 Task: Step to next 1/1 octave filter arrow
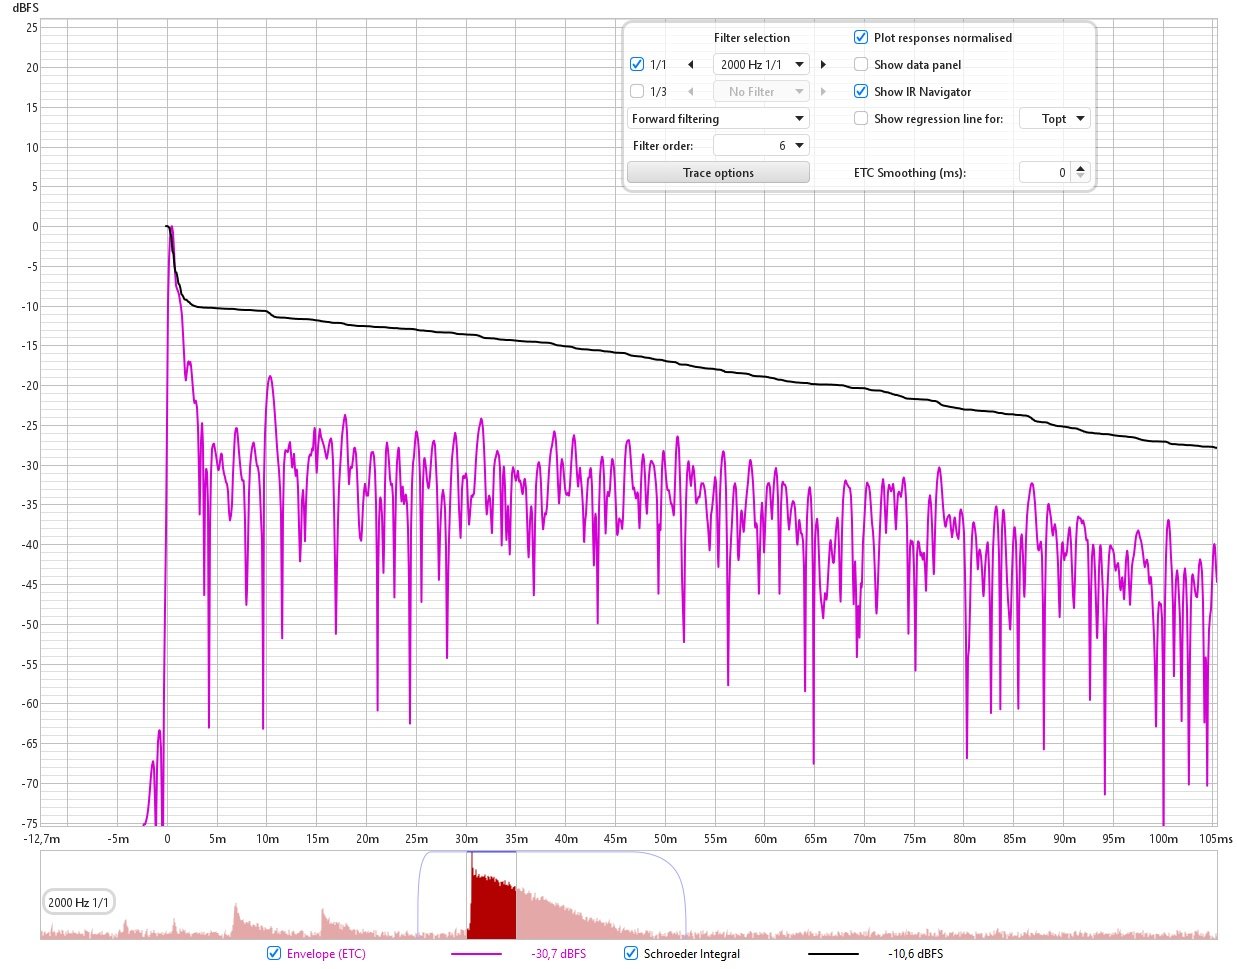823,65
